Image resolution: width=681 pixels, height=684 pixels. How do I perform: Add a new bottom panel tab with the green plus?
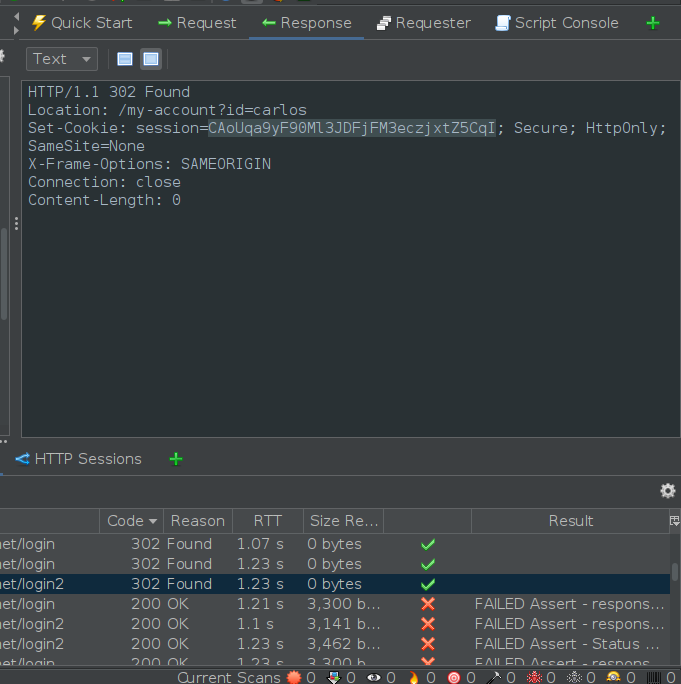tap(176, 459)
